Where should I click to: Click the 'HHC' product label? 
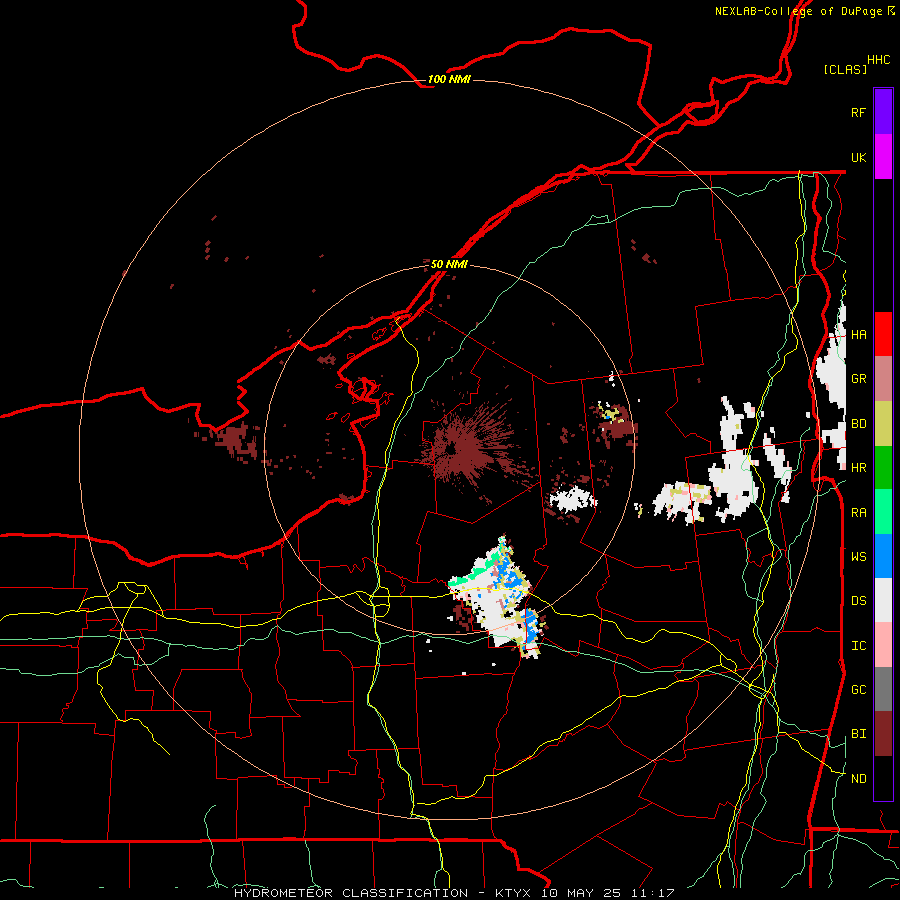(x=878, y=60)
